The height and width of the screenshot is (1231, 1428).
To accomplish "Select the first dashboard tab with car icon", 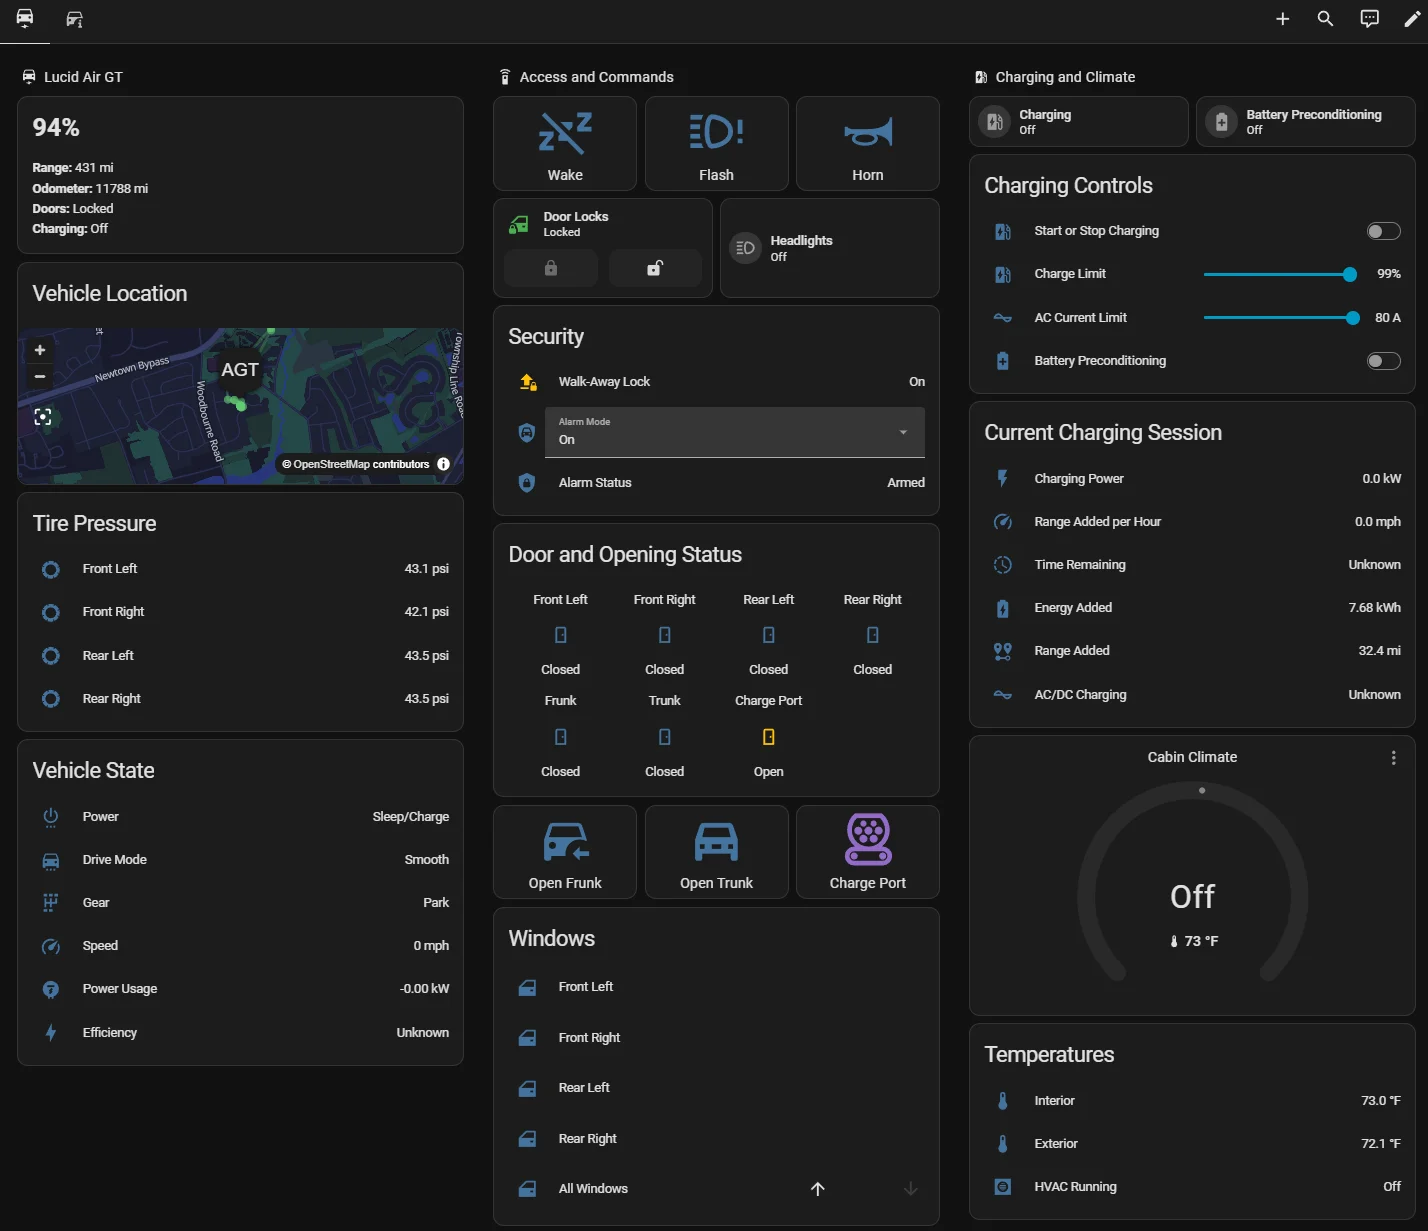I will tap(25, 19).
